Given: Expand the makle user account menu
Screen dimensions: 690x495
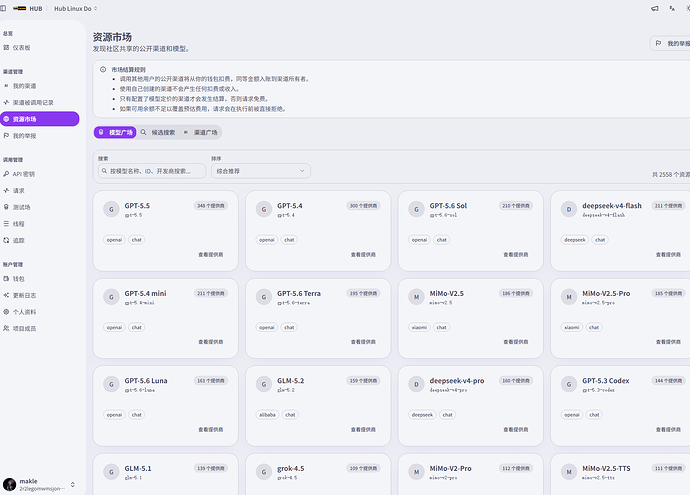Looking at the screenshot, I should (x=39, y=484).
